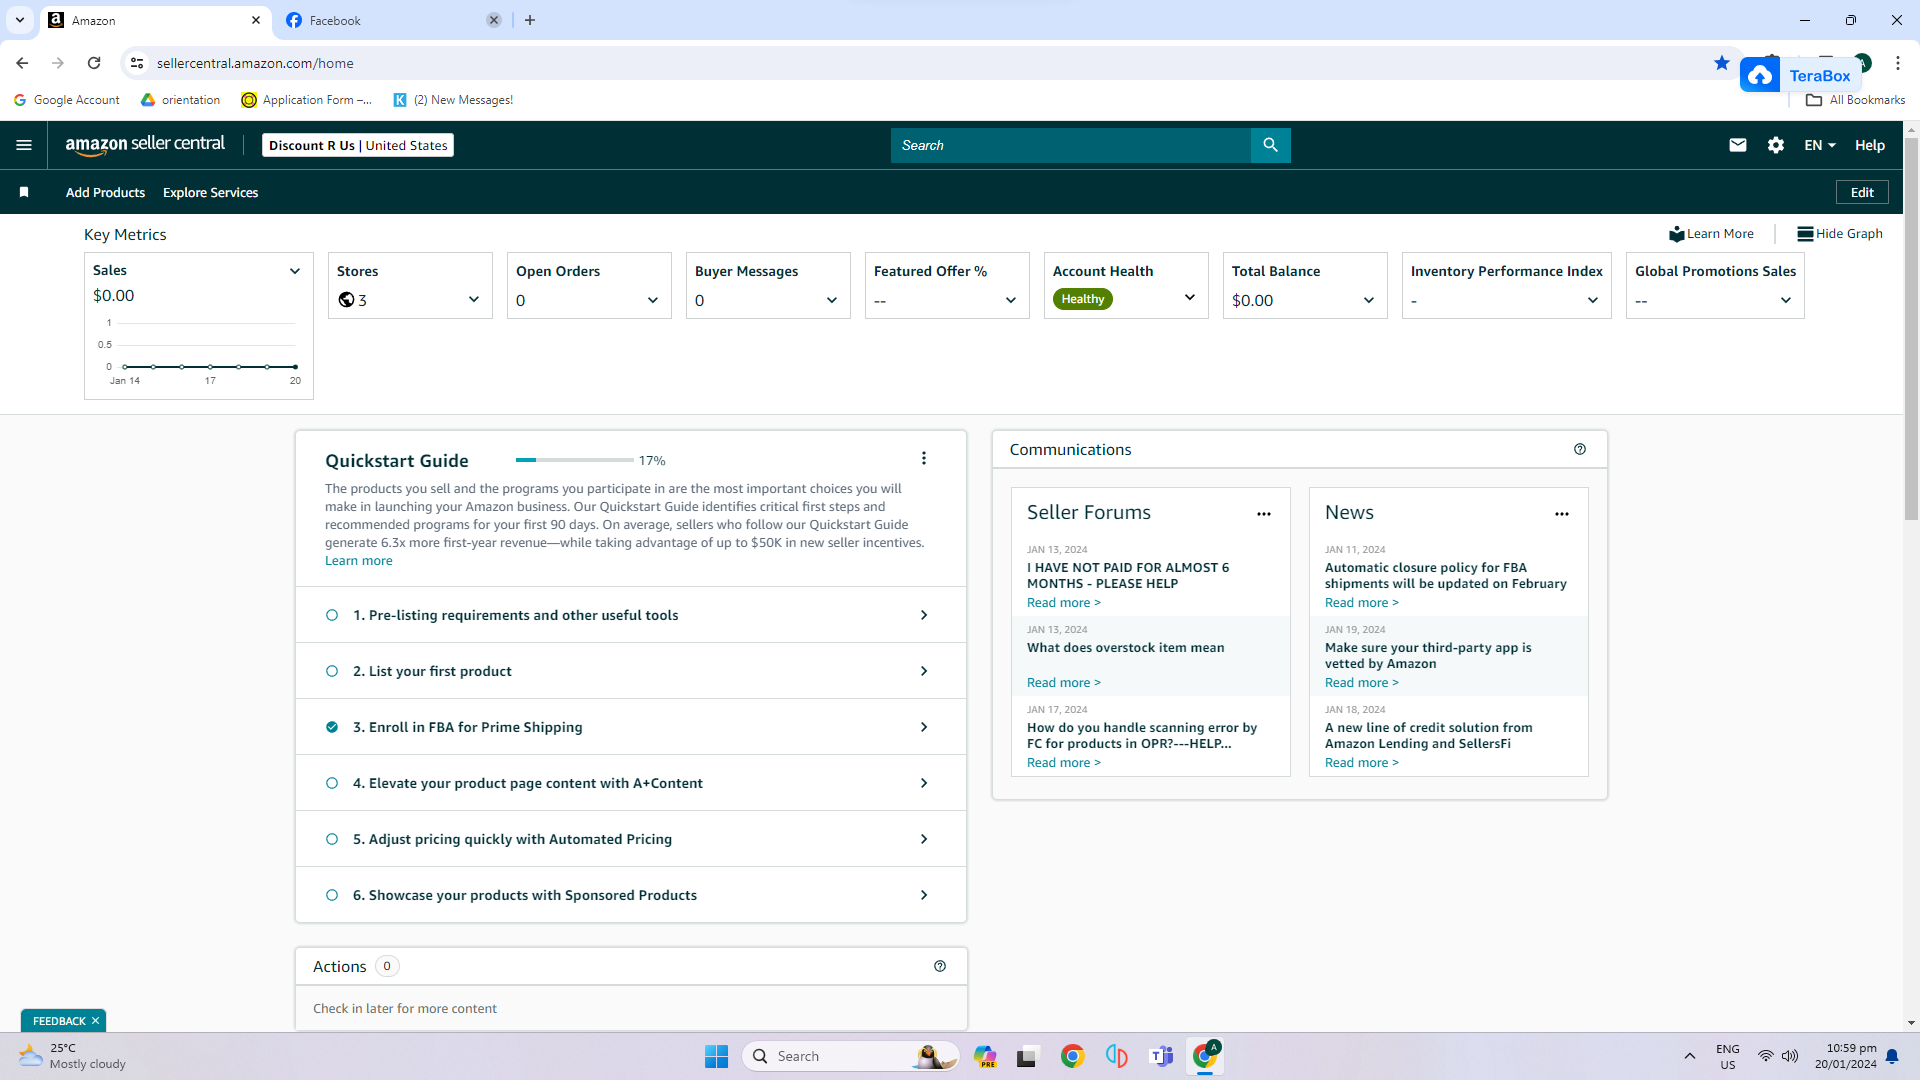The width and height of the screenshot is (1920, 1080).
Task: Read more about overstock item post
Action: click(x=1064, y=683)
